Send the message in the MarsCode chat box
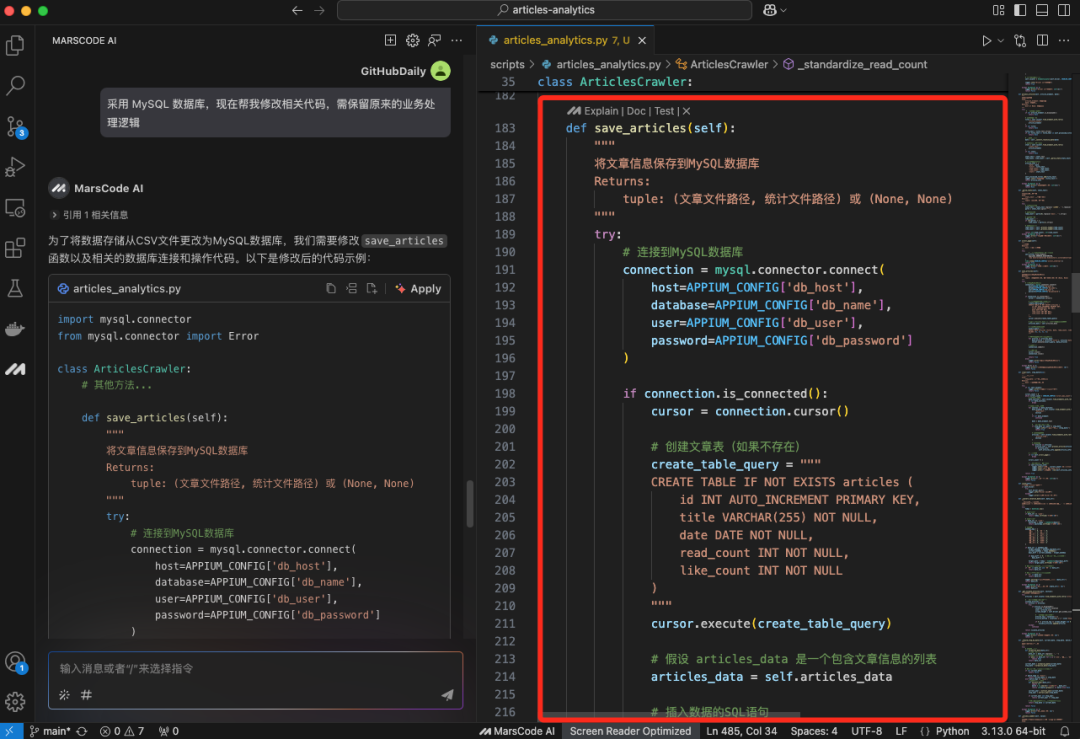Image resolution: width=1080 pixels, height=739 pixels. point(447,694)
